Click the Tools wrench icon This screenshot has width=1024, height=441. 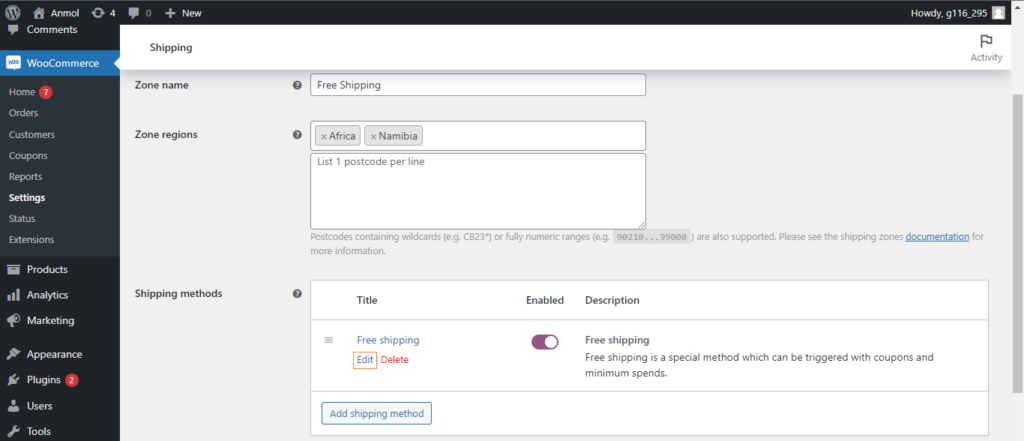click(x=13, y=431)
